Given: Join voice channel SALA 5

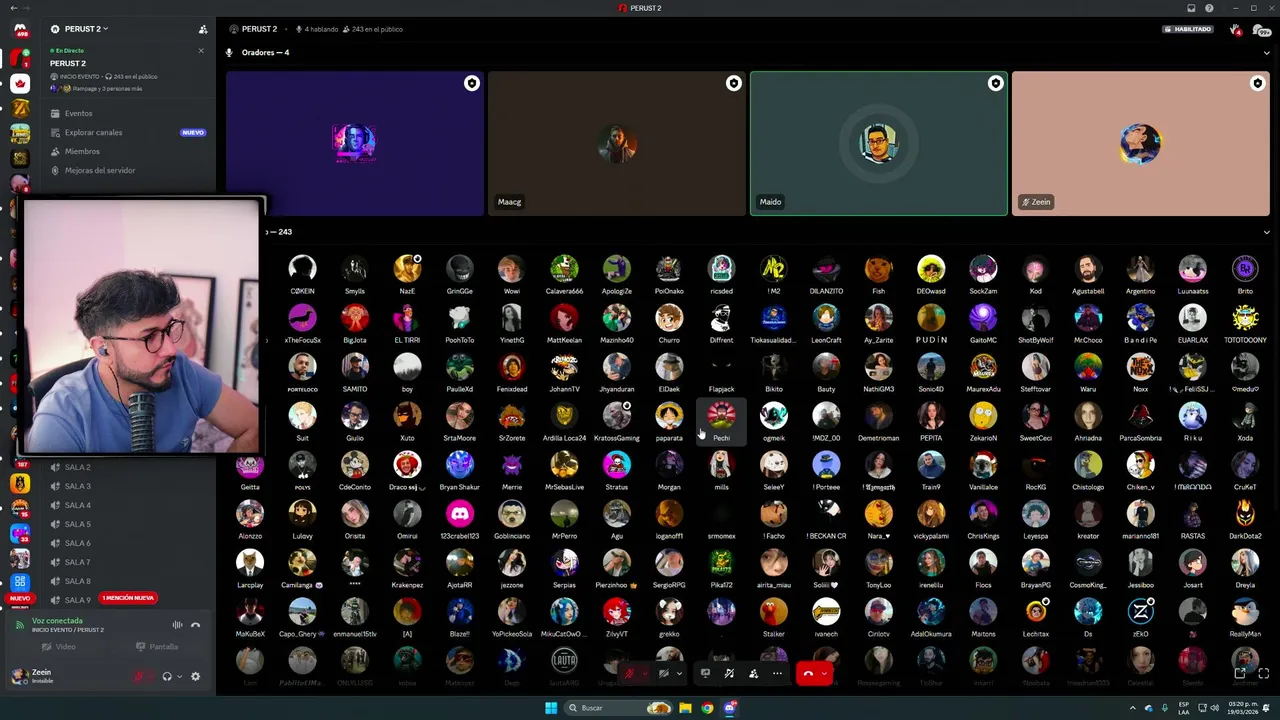Looking at the screenshot, I should click(x=77, y=524).
